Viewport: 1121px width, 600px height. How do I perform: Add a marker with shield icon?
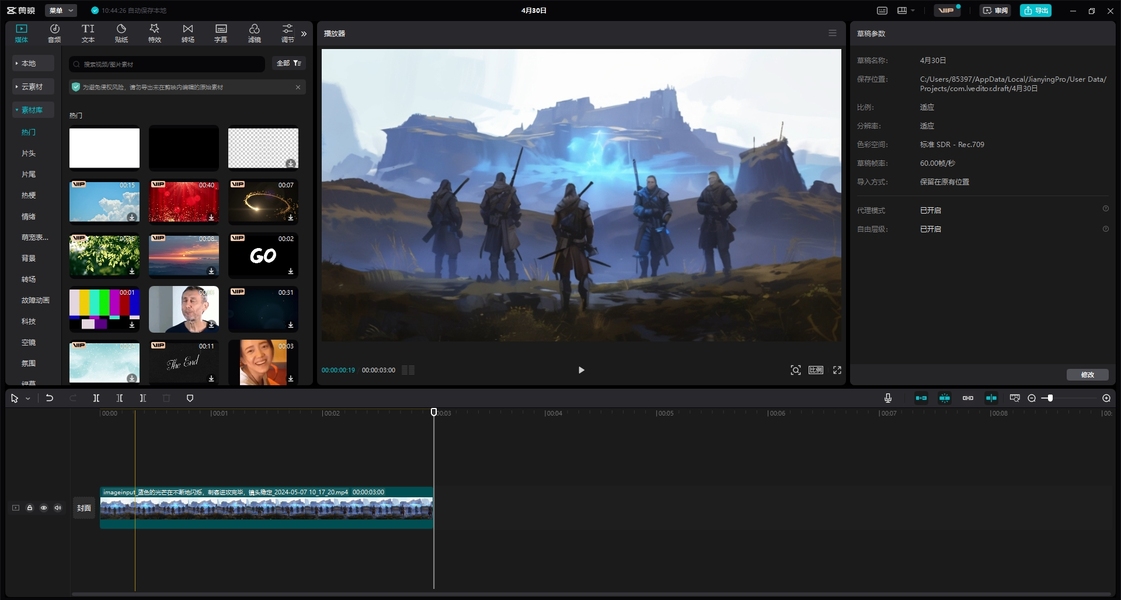click(189, 398)
